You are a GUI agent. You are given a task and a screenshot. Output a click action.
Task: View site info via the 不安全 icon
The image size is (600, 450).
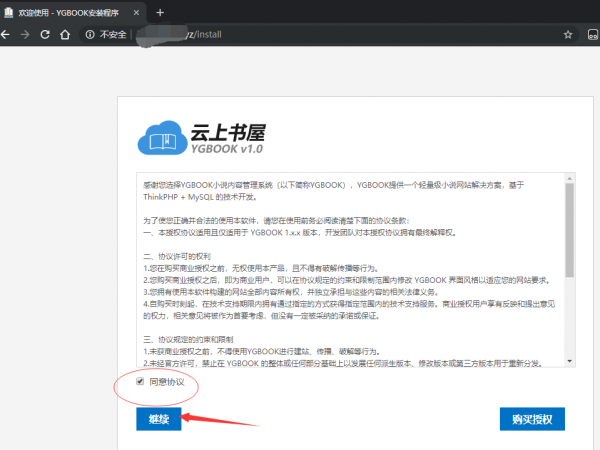click(x=91, y=34)
